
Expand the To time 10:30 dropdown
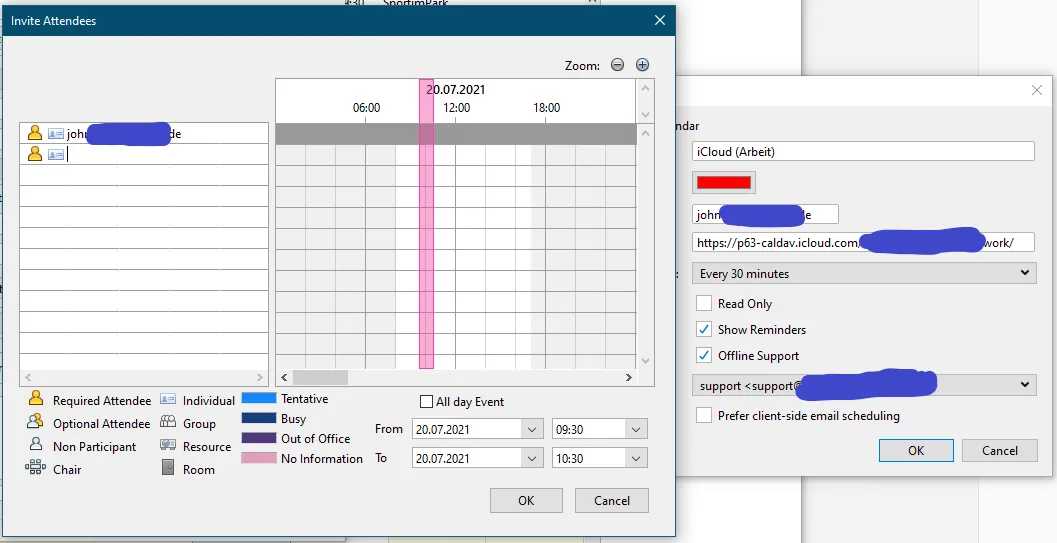pos(636,458)
